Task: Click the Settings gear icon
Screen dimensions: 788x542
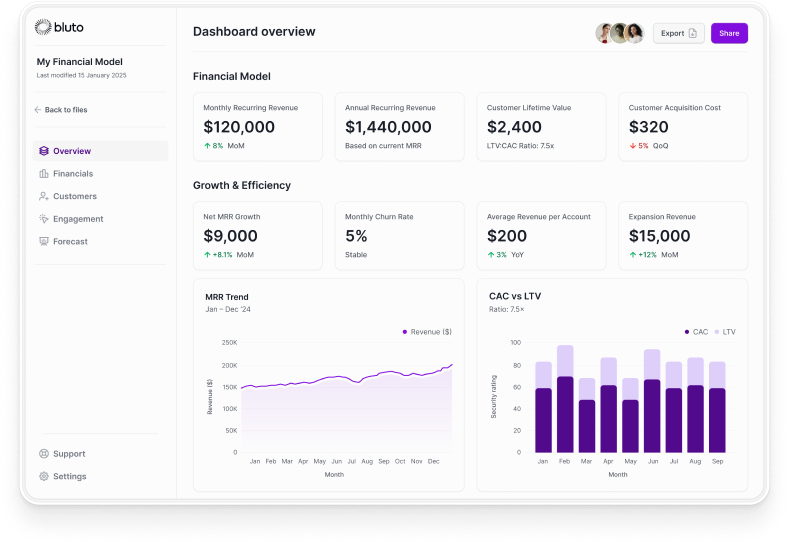Action: [x=43, y=476]
